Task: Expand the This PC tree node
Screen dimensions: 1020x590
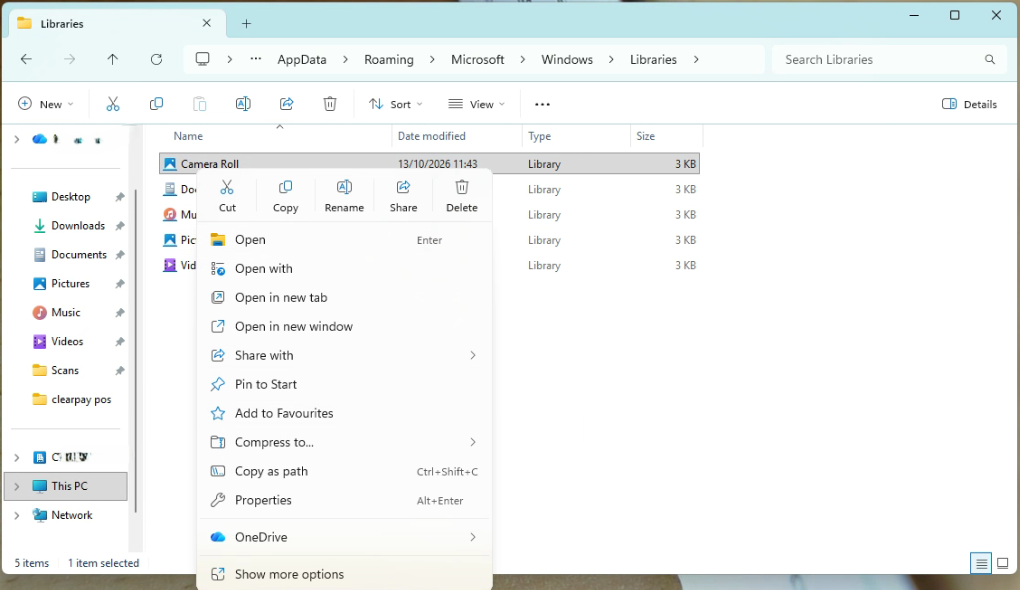Action: click(x=17, y=487)
